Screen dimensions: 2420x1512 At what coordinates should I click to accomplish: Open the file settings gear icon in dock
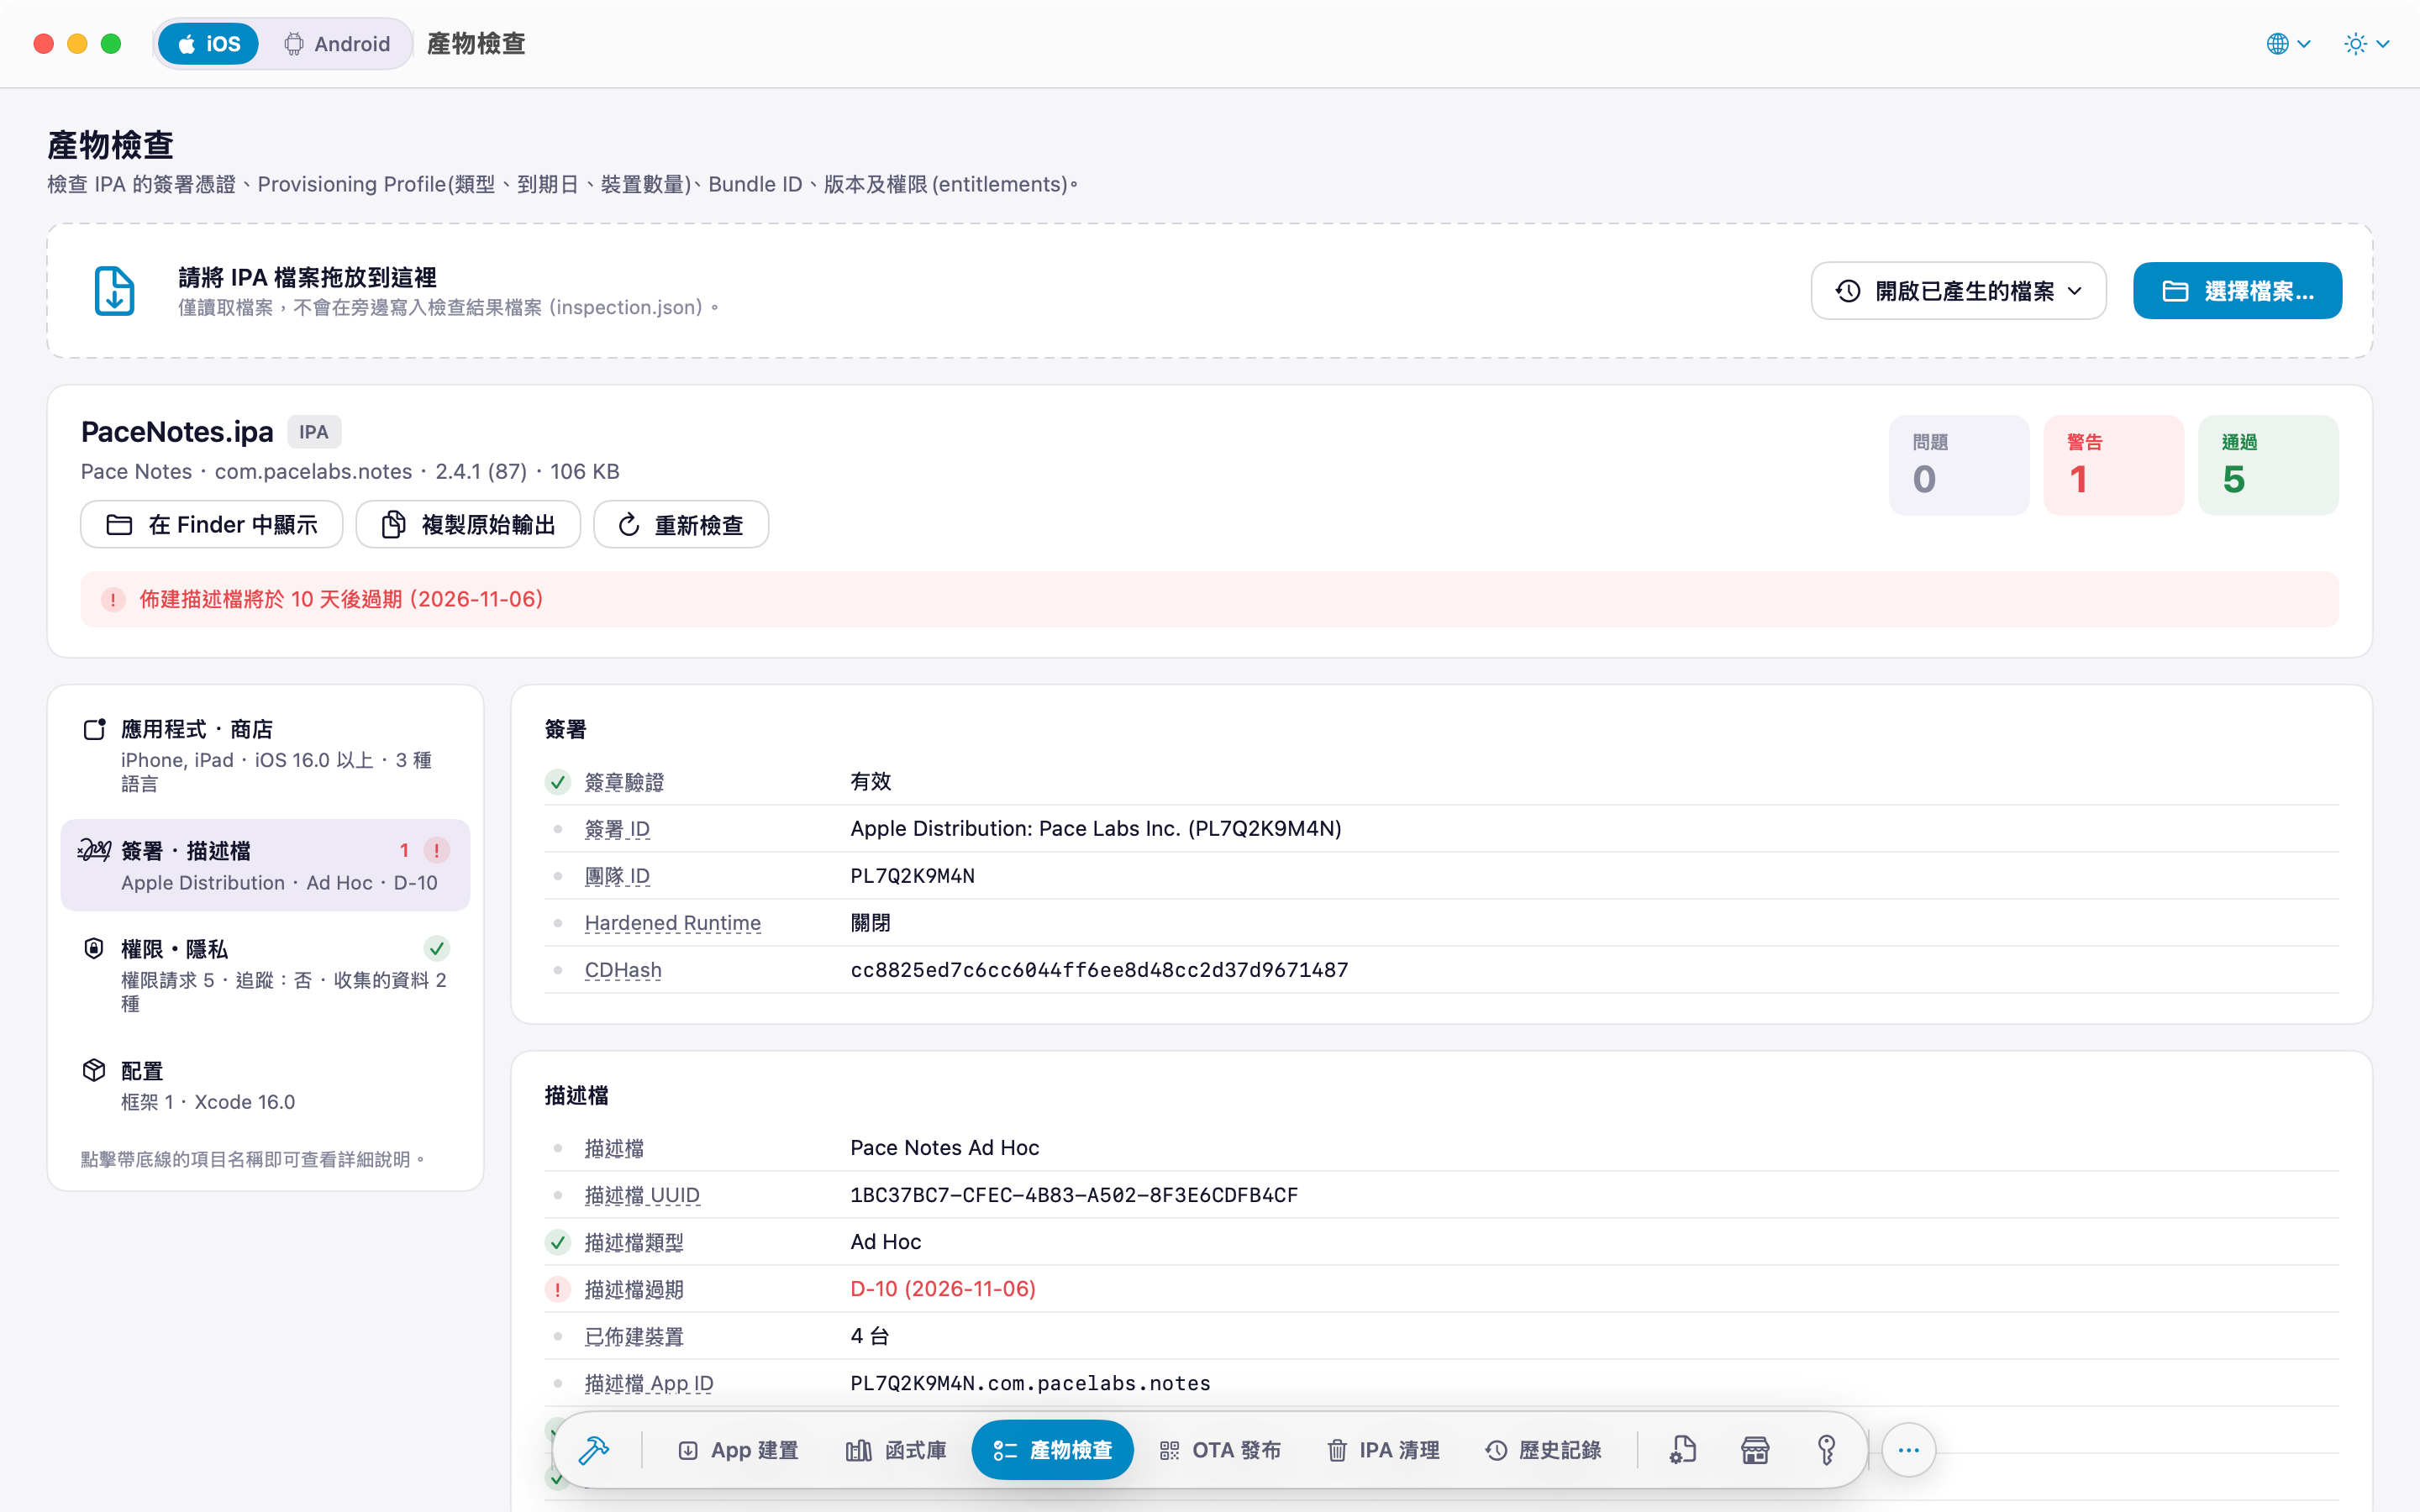pos(1683,1450)
